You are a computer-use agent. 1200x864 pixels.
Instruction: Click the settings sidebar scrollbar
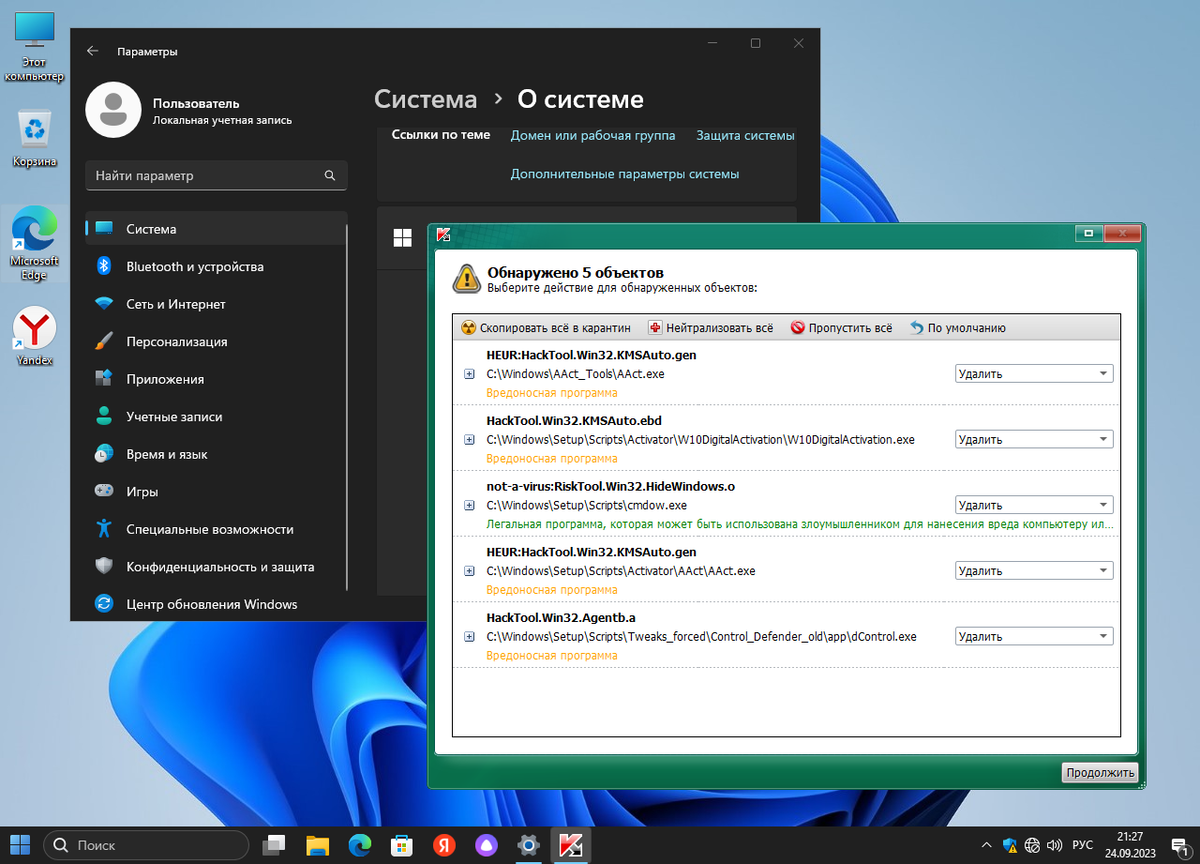coord(347,405)
